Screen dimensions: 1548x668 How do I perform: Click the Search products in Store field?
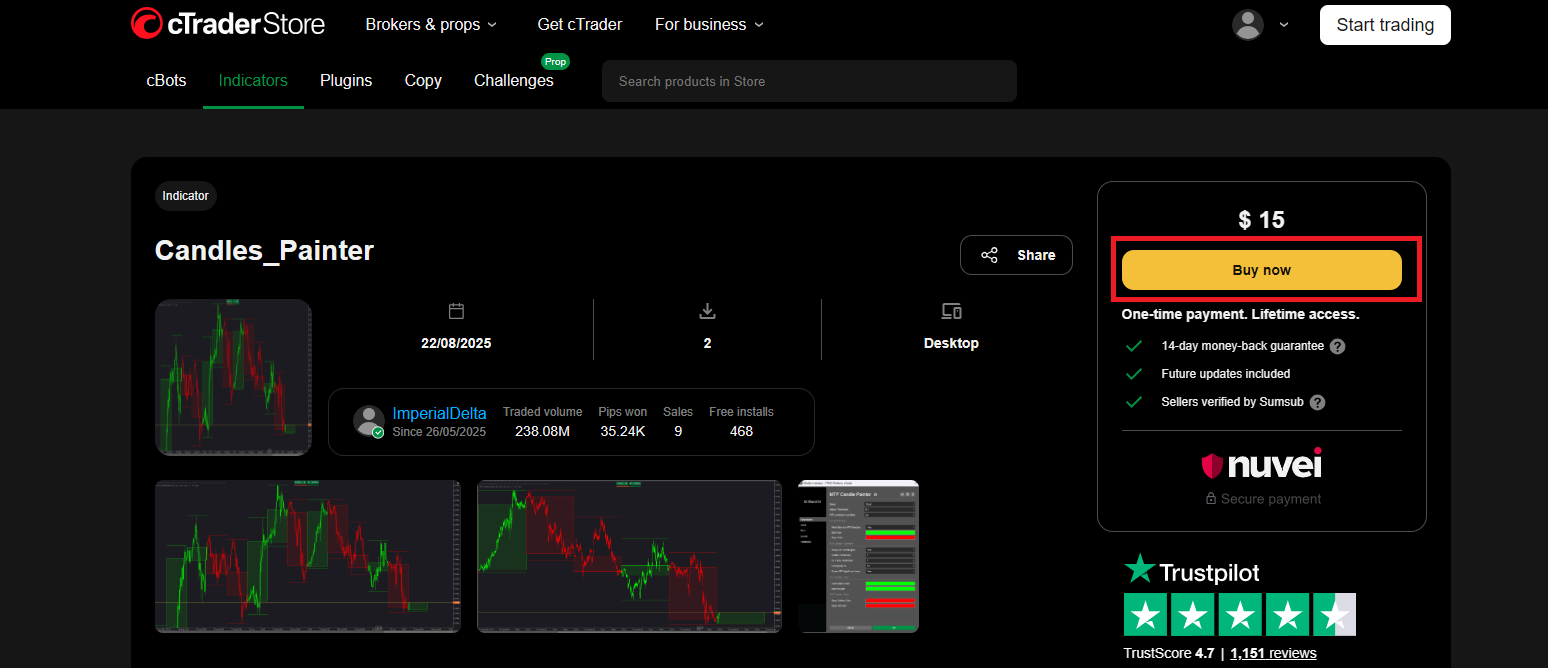(x=808, y=81)
